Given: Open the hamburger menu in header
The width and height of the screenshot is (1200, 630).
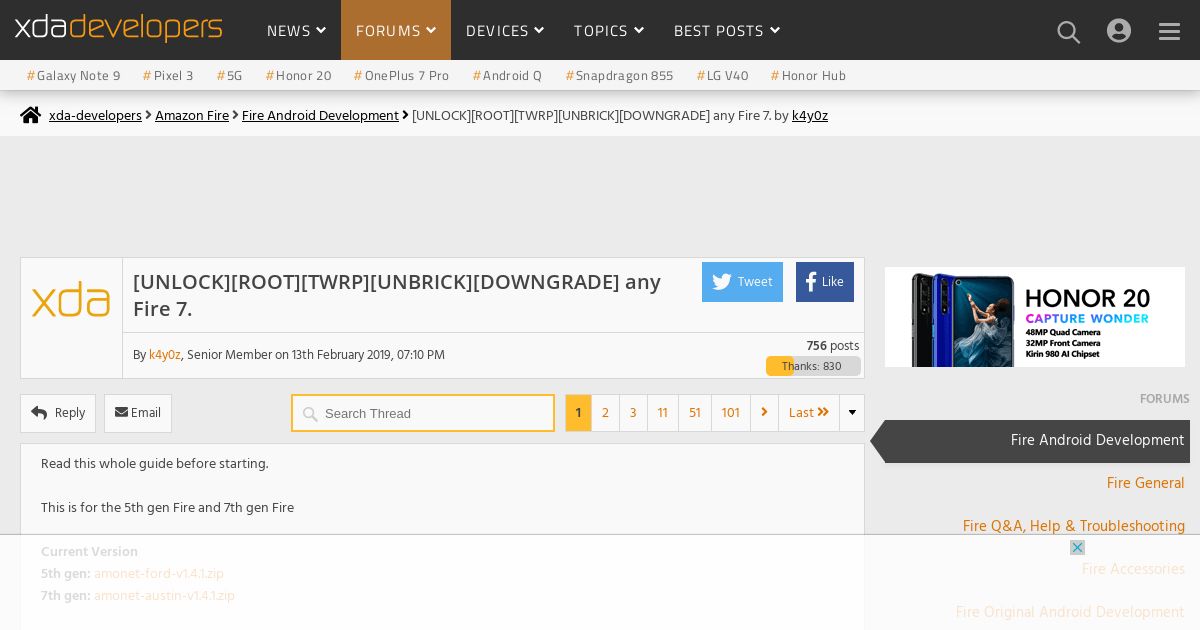Looking at the screenshot, I should [x=1170, y=31].
